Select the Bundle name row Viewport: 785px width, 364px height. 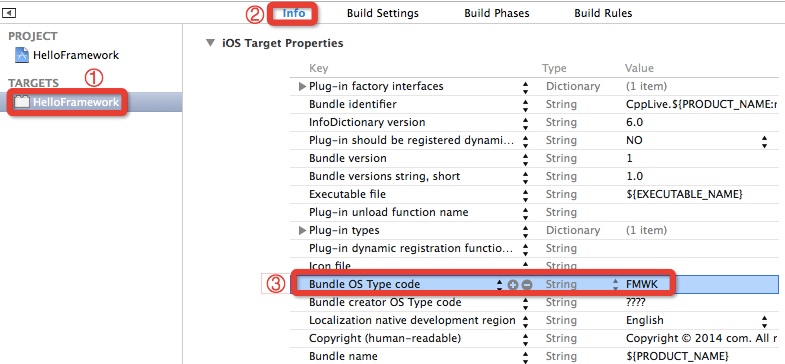(534, 356)
